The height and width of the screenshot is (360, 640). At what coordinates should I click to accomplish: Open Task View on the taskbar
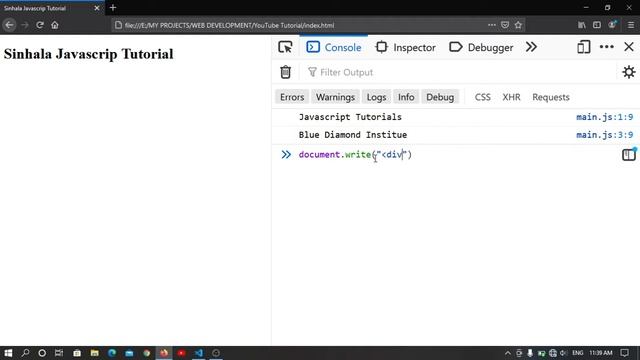click(59, 353)
